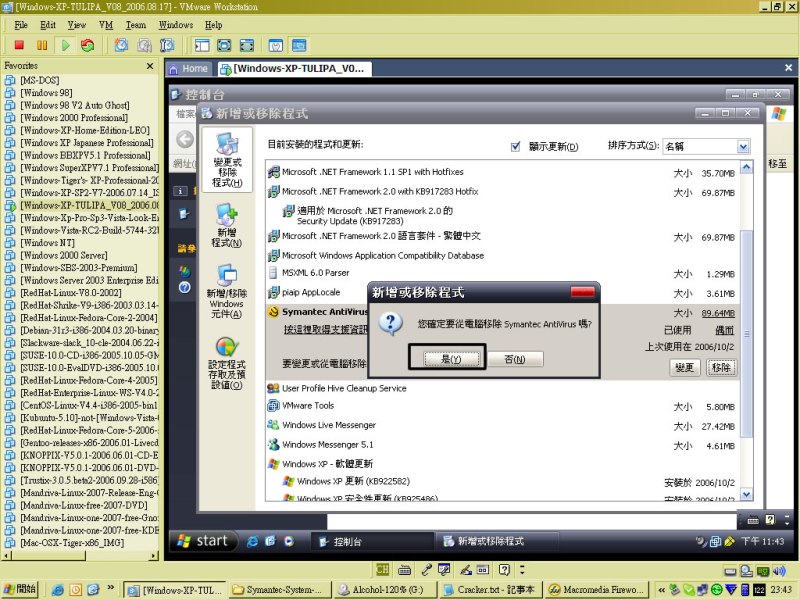Toggle the 顯示更新(D) checkbox
800x600 pixels.
515,146
